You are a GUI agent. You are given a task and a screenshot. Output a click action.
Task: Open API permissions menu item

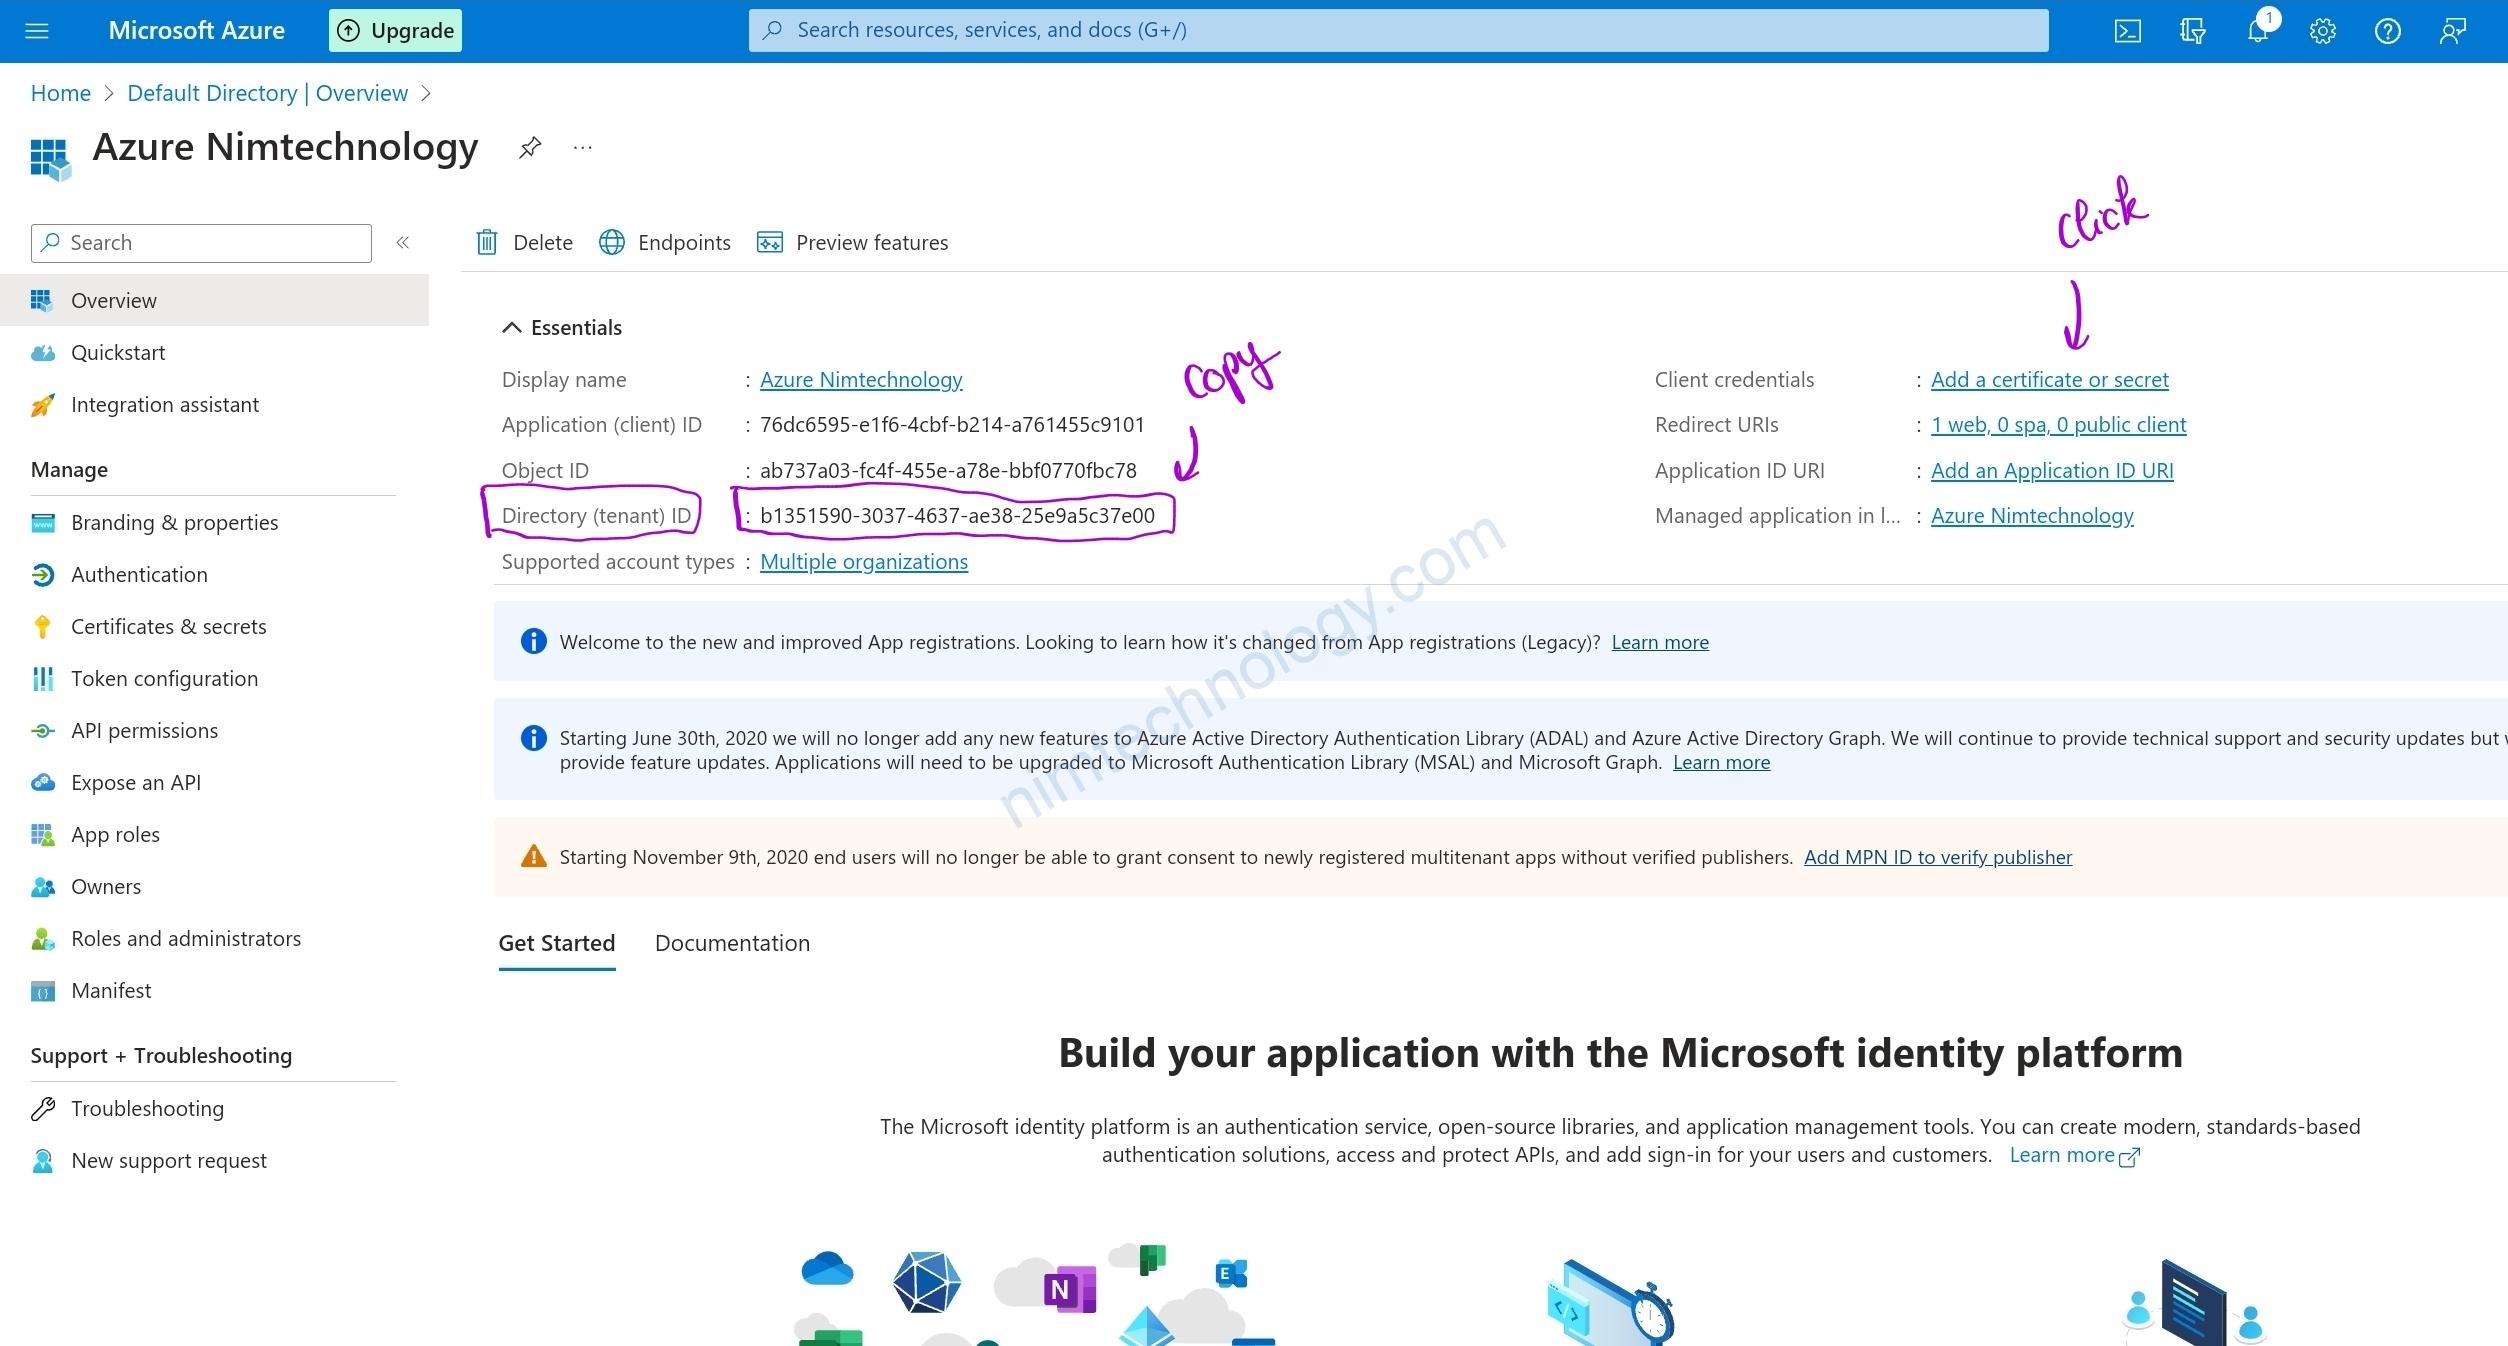click(144, 731)
